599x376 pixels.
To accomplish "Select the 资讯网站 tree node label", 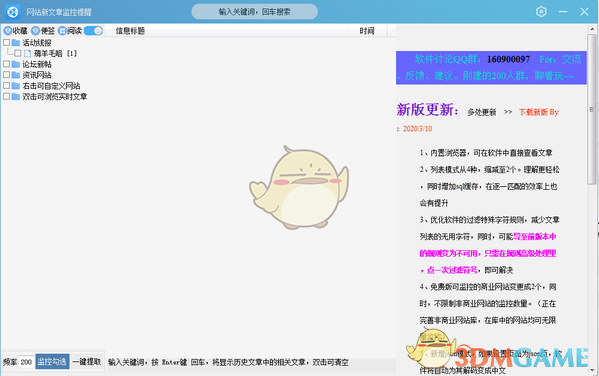I will tap(37, 75).
